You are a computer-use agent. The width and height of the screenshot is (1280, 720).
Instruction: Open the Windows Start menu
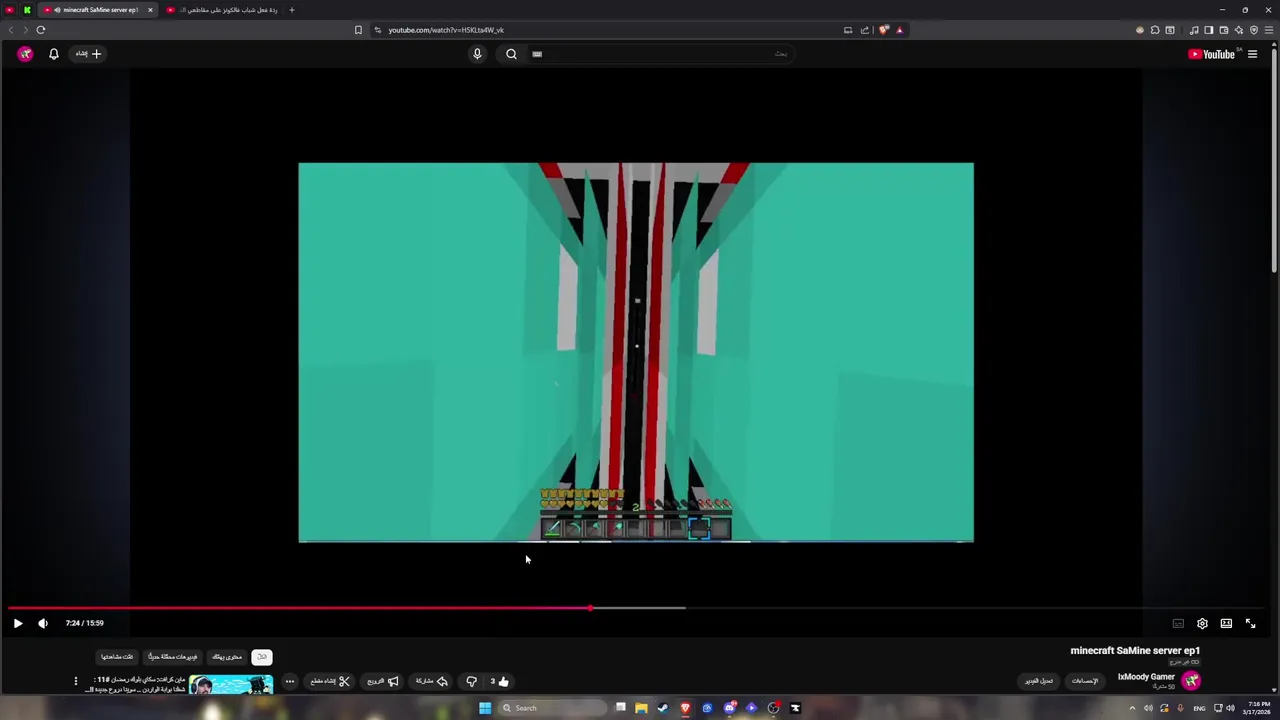click(485, 708)
